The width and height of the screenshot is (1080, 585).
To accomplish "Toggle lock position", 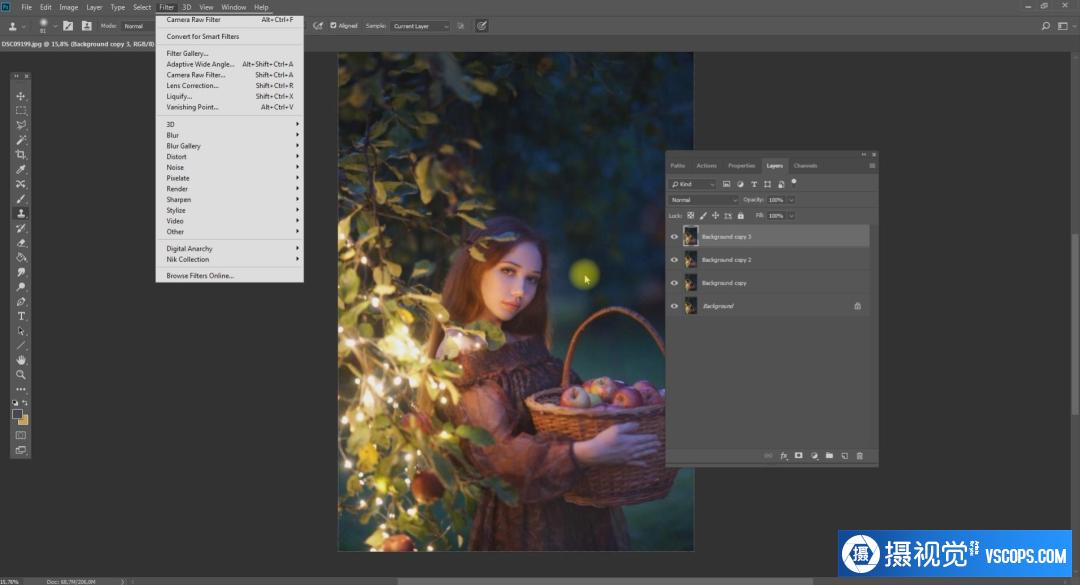I will pyautogui.click(x=716, y=216).
